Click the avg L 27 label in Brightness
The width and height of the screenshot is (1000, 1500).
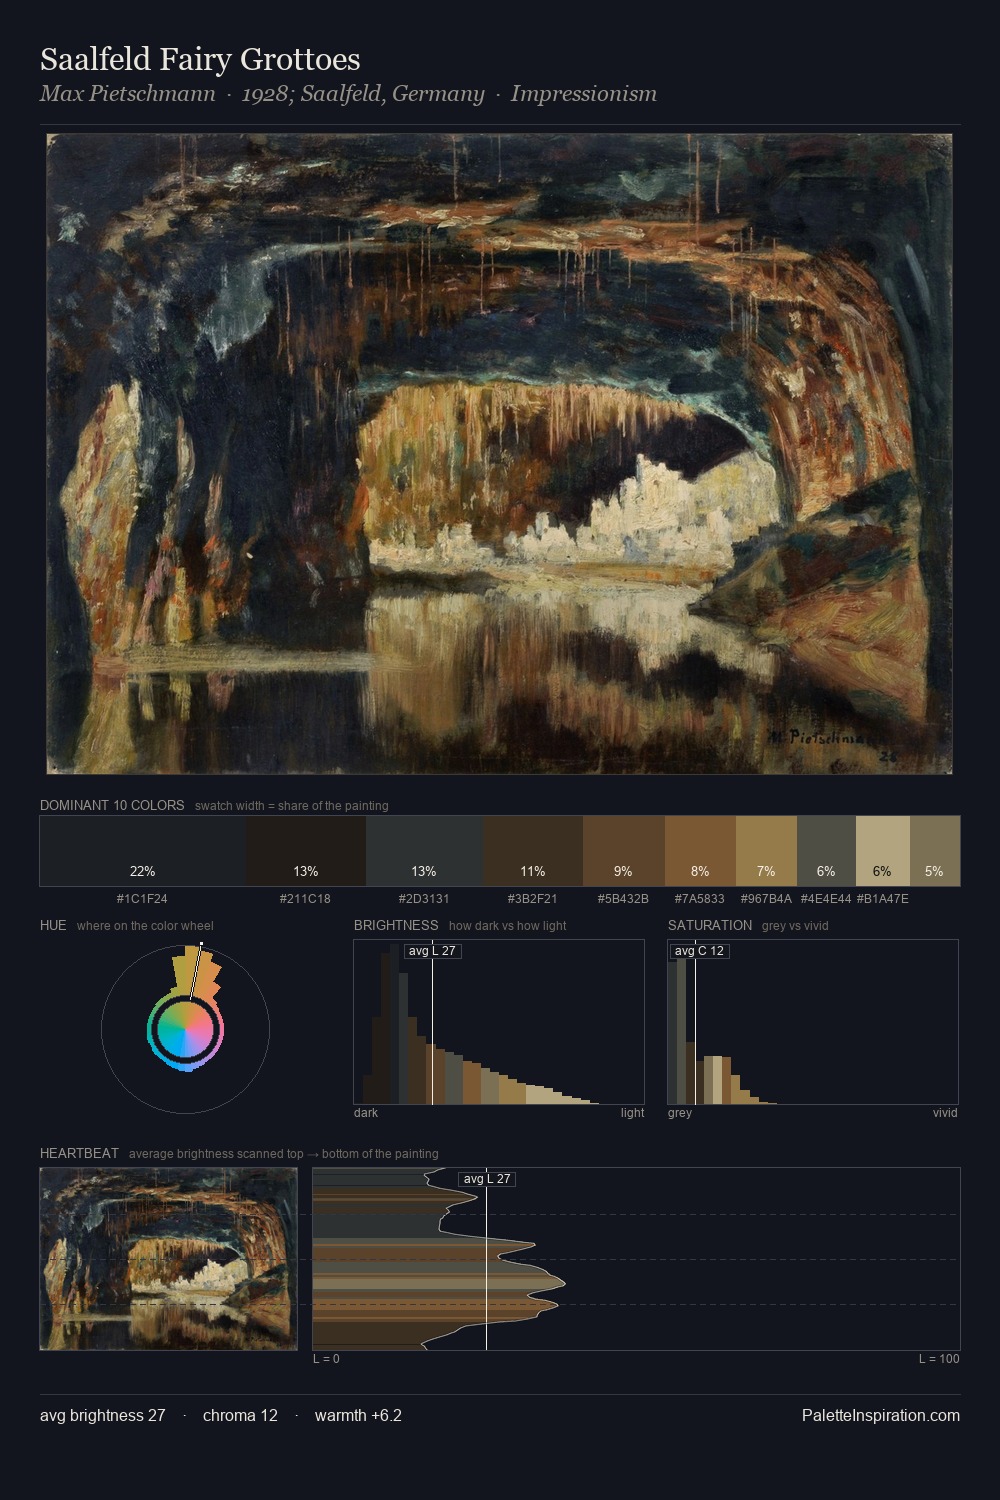[432, 951]
